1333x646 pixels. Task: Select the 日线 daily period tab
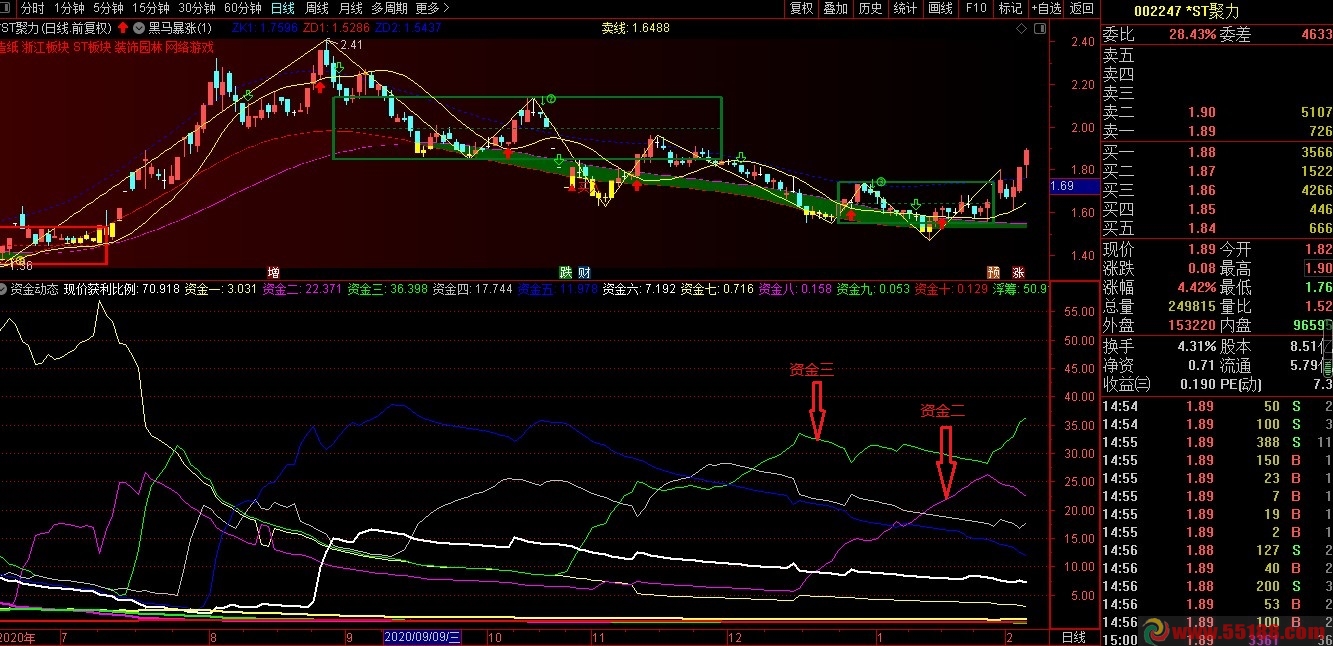click(283, 8)
